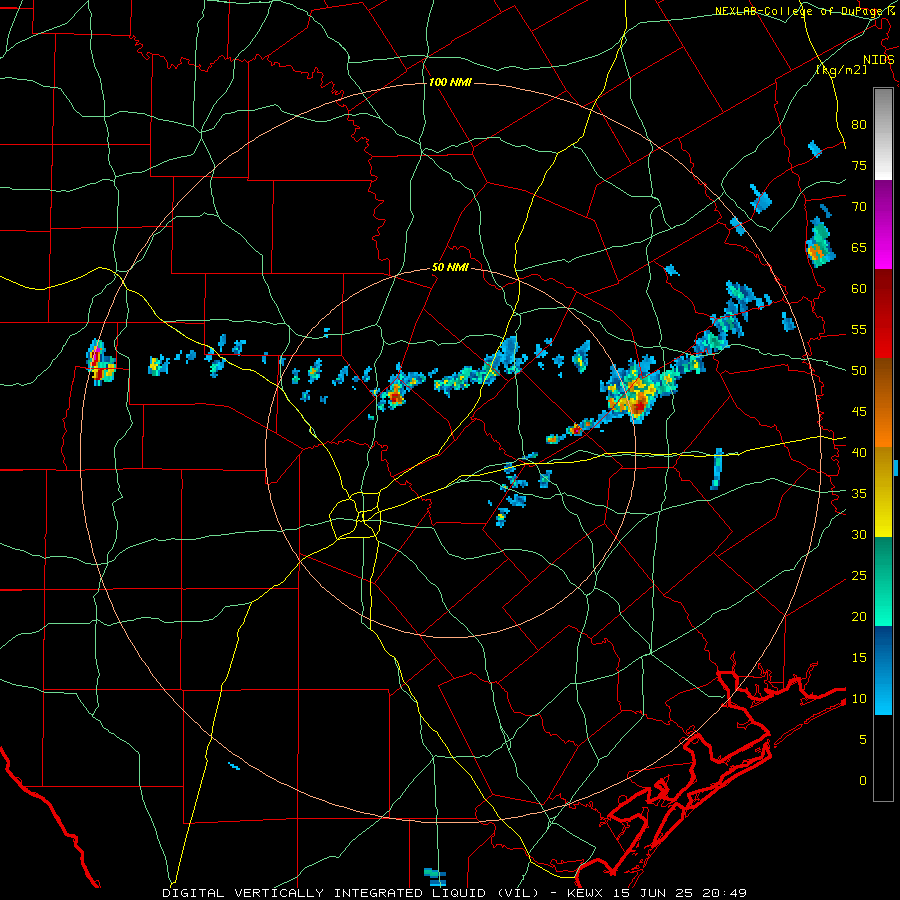The height and width of the screenshot is (900, 900).
Task: Select the red segment of the color bar
Action: (883, 314)
